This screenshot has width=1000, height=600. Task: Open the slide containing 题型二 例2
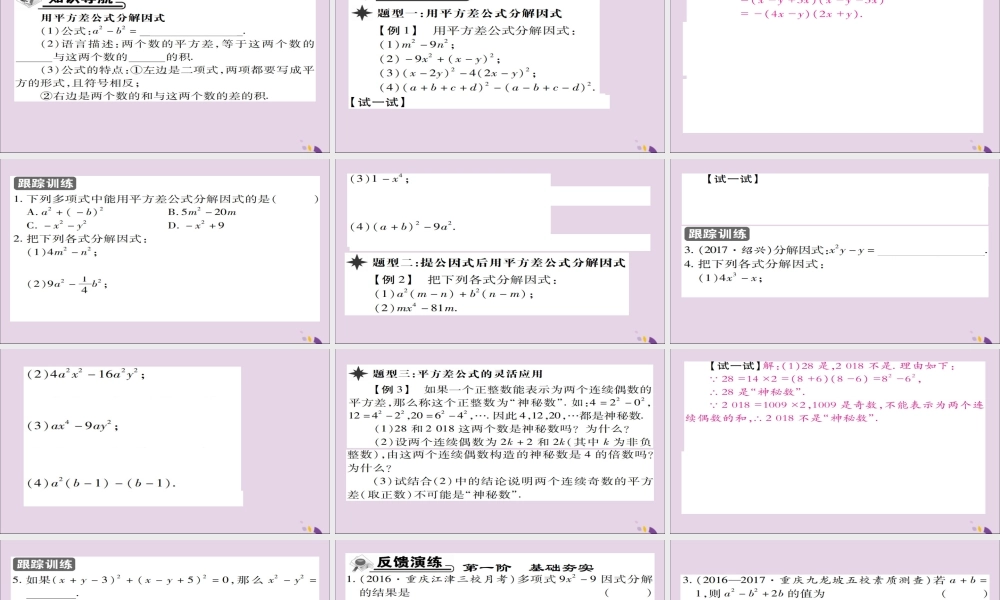(499, 251)
